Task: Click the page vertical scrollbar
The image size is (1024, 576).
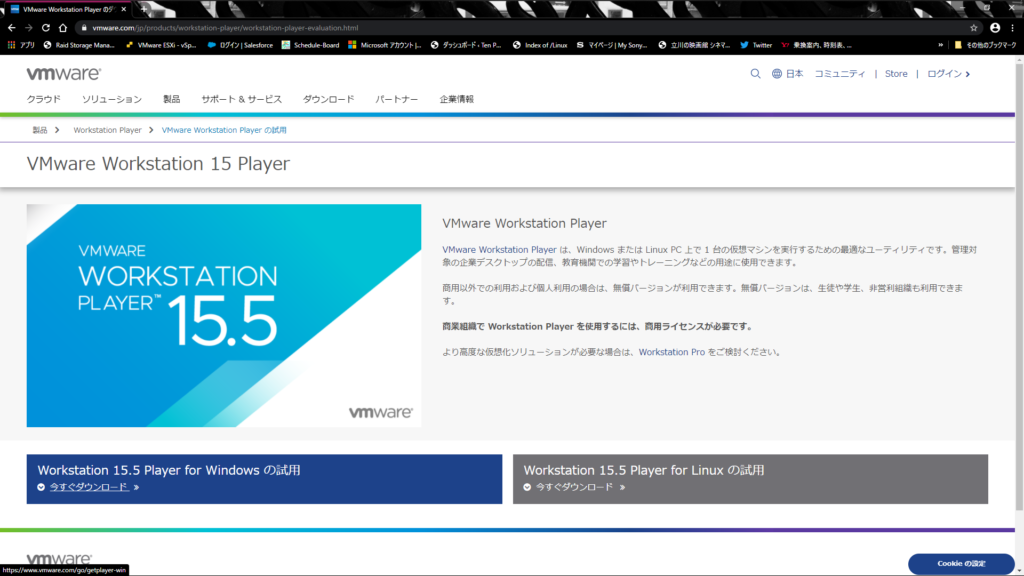Action: [1019, 285]
